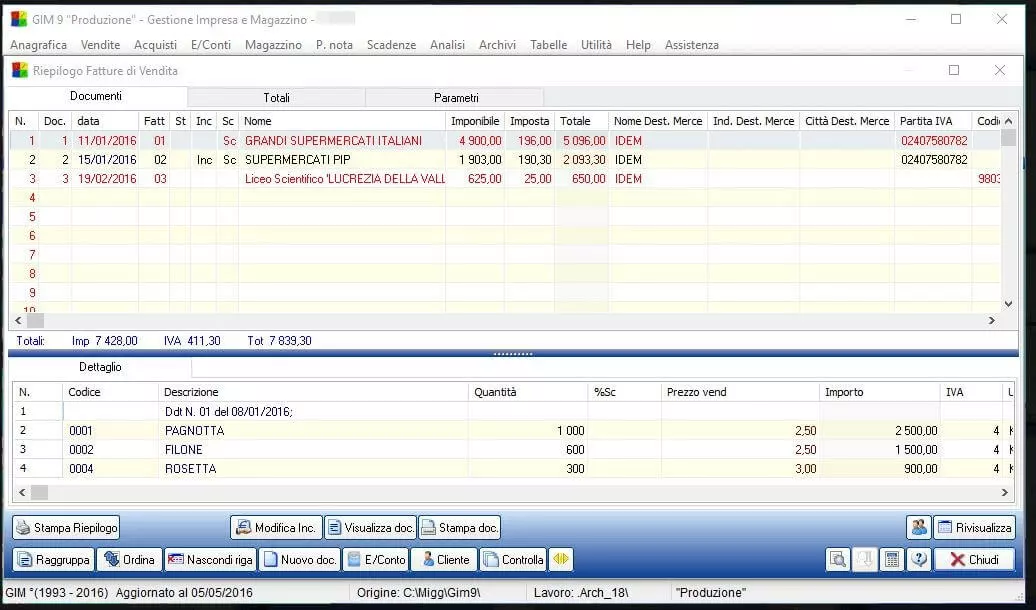The image size is (1036, 610).
Task: Select the SUPERMERCATI PIP invoice row
Action: click(298, 160)
